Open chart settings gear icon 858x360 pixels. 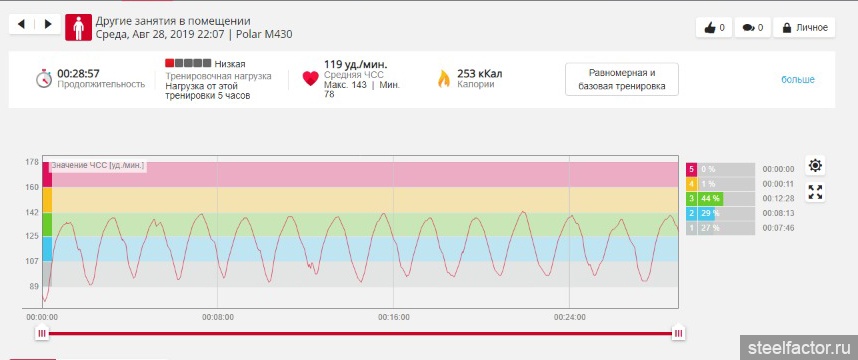815,165
